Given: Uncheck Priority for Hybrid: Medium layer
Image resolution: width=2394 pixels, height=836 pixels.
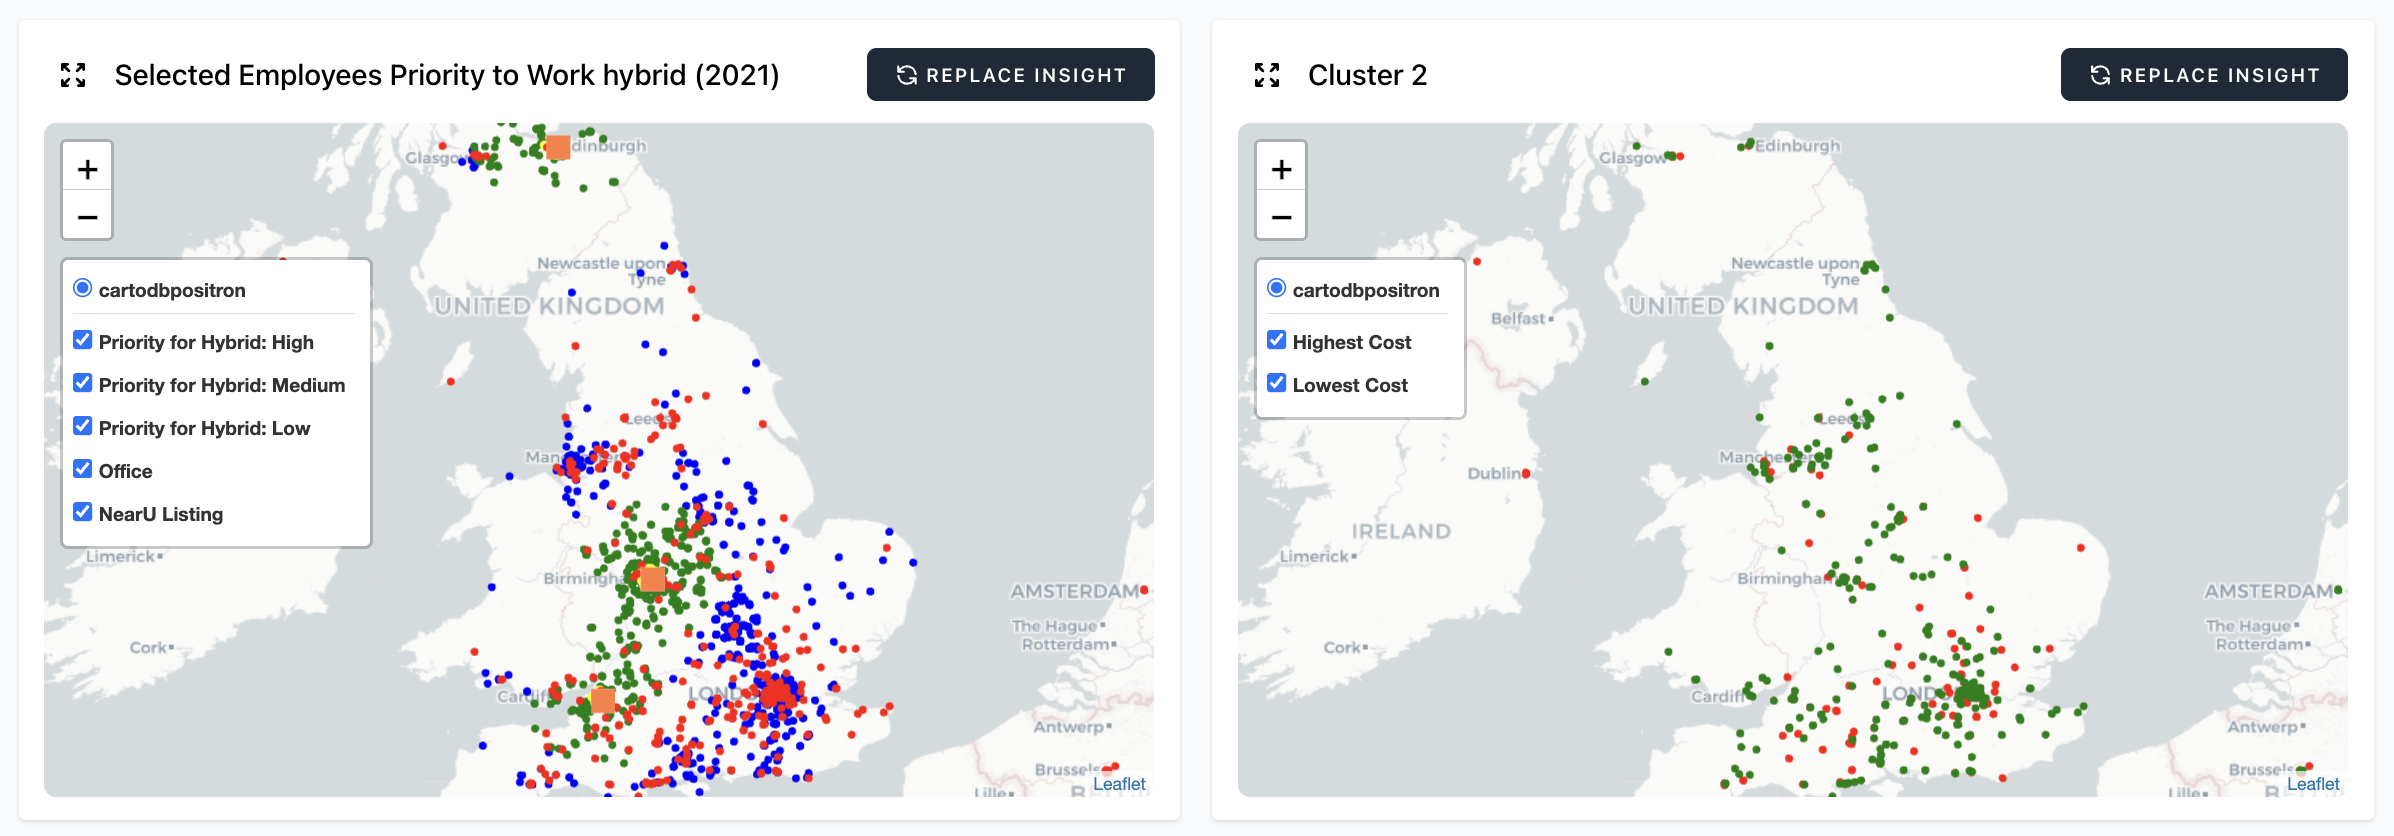Looking at the screenshot, I should tap(83, 384).
